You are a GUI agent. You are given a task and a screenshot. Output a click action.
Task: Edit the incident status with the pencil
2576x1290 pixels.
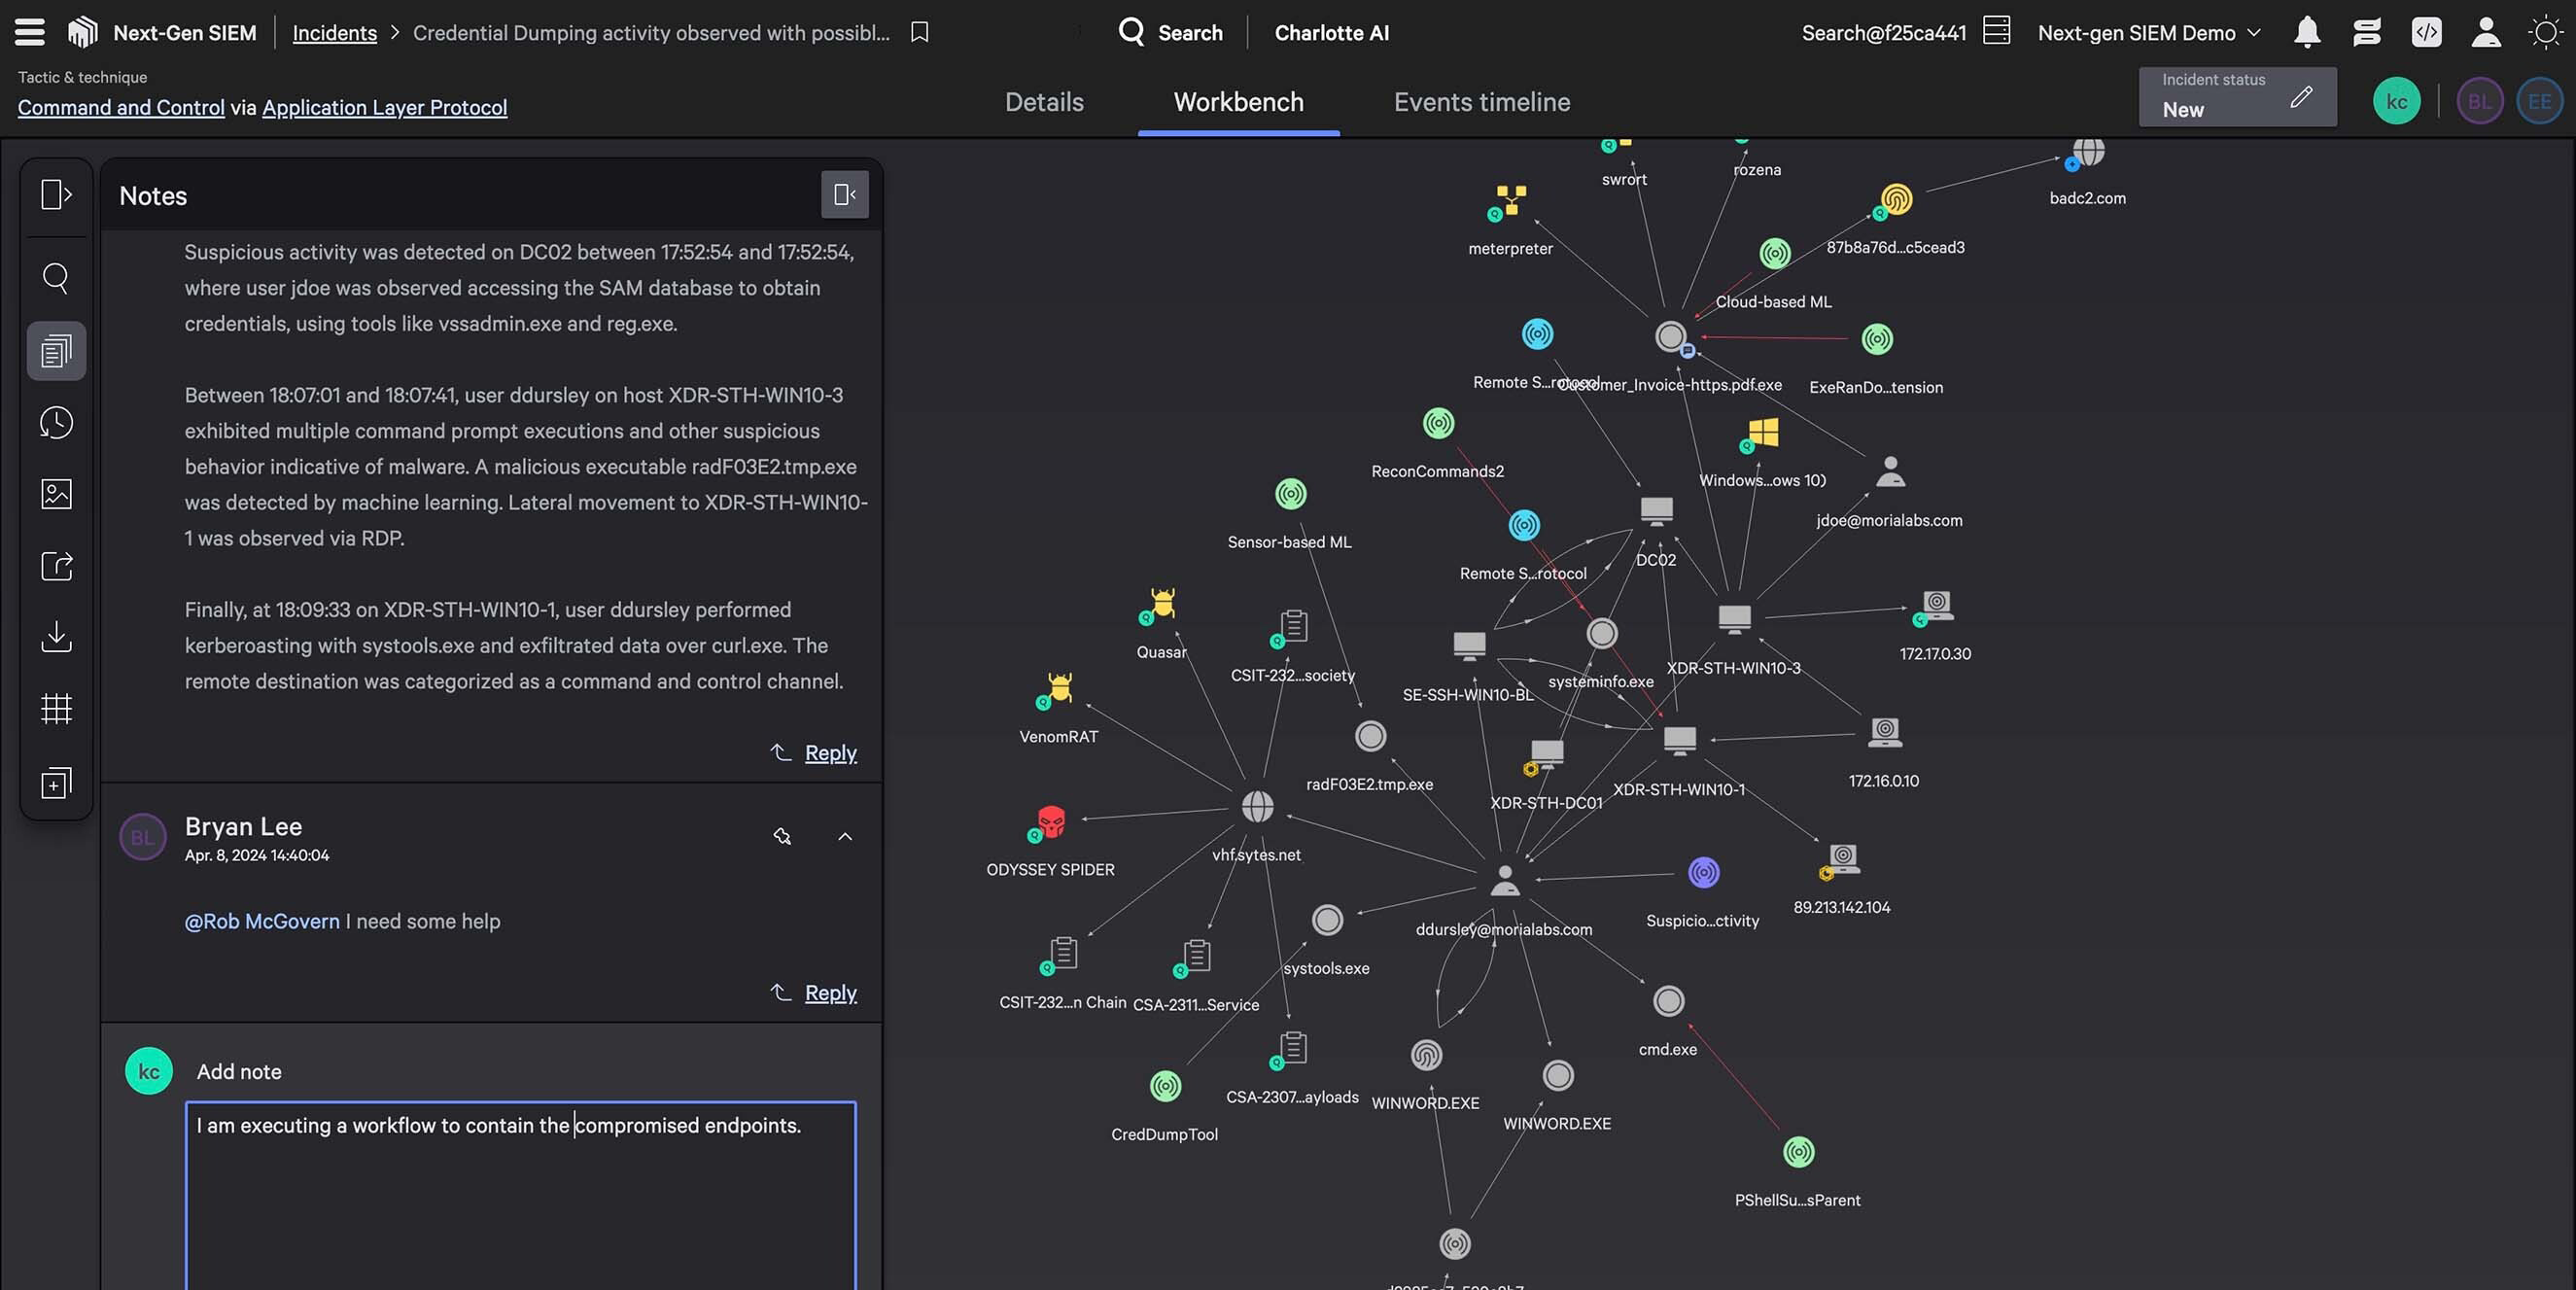click(x=2302, y=97)
